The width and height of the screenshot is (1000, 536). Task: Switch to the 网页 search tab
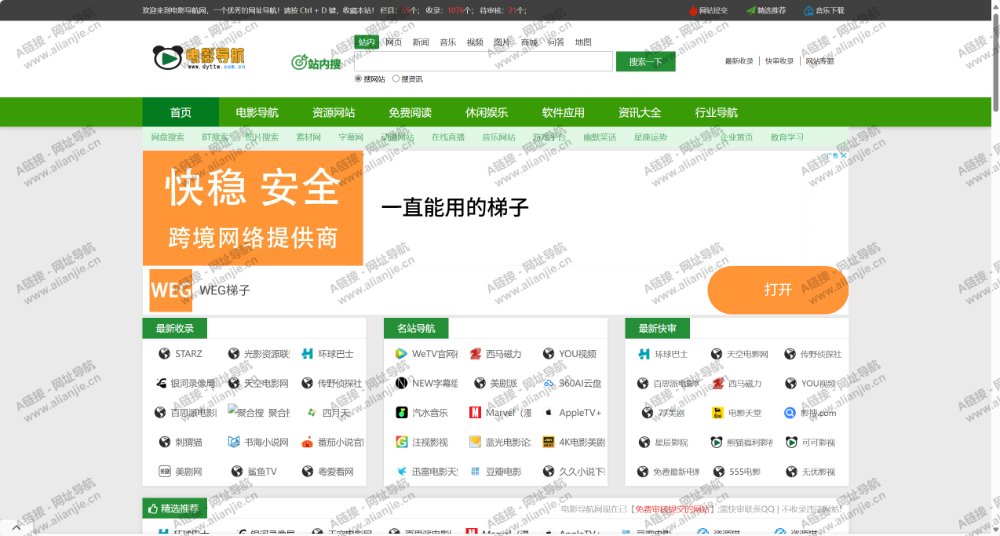coord(393,42)
